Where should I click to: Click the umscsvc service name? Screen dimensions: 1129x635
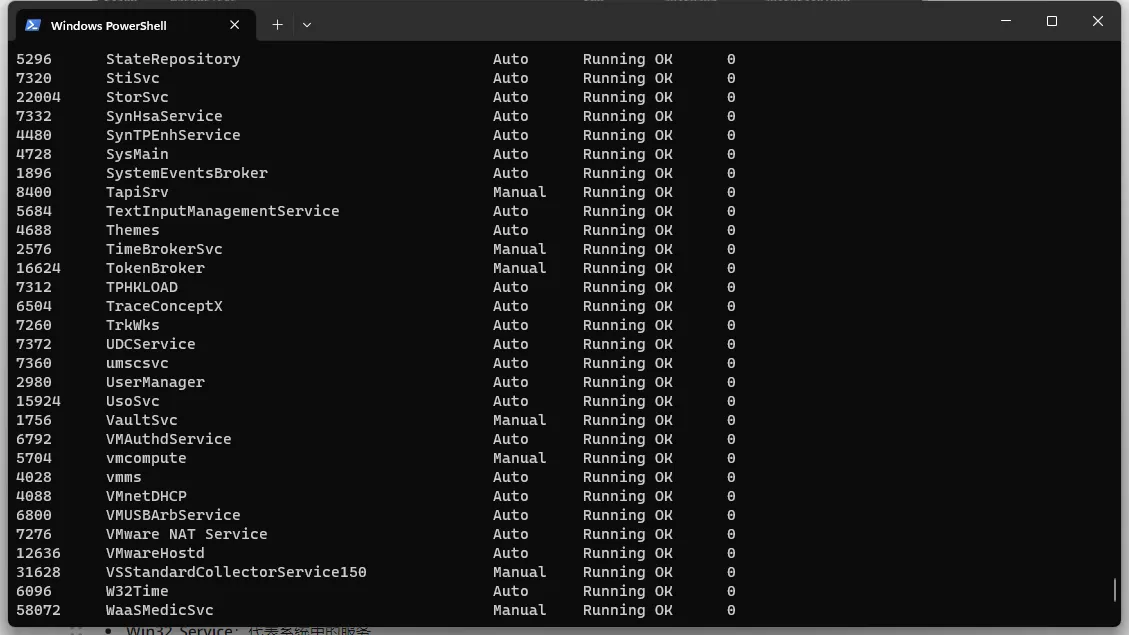pyautogui.click(x=137, y=363)
